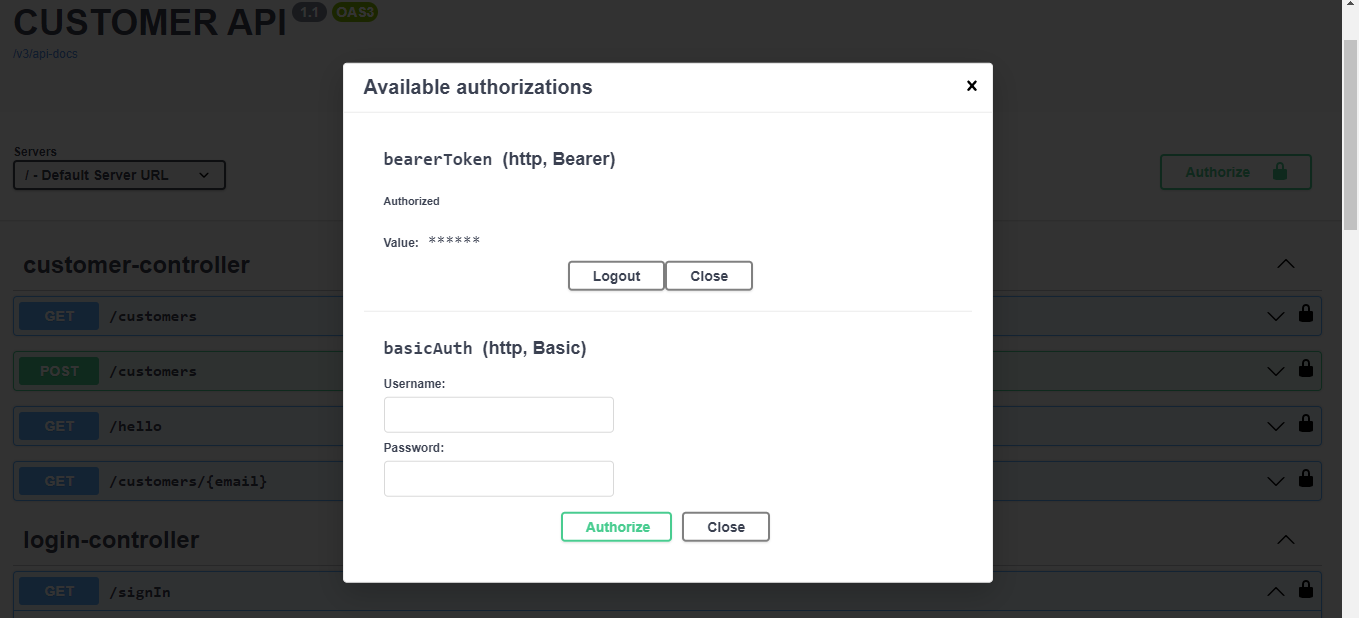Click the green Authorize padlock button
Image resolution: width=1359 pixels, height=618 pixels.
point(1235,171)
